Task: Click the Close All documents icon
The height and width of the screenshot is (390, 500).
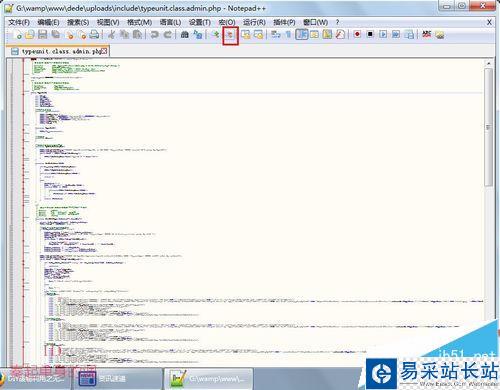Action: 82,34
